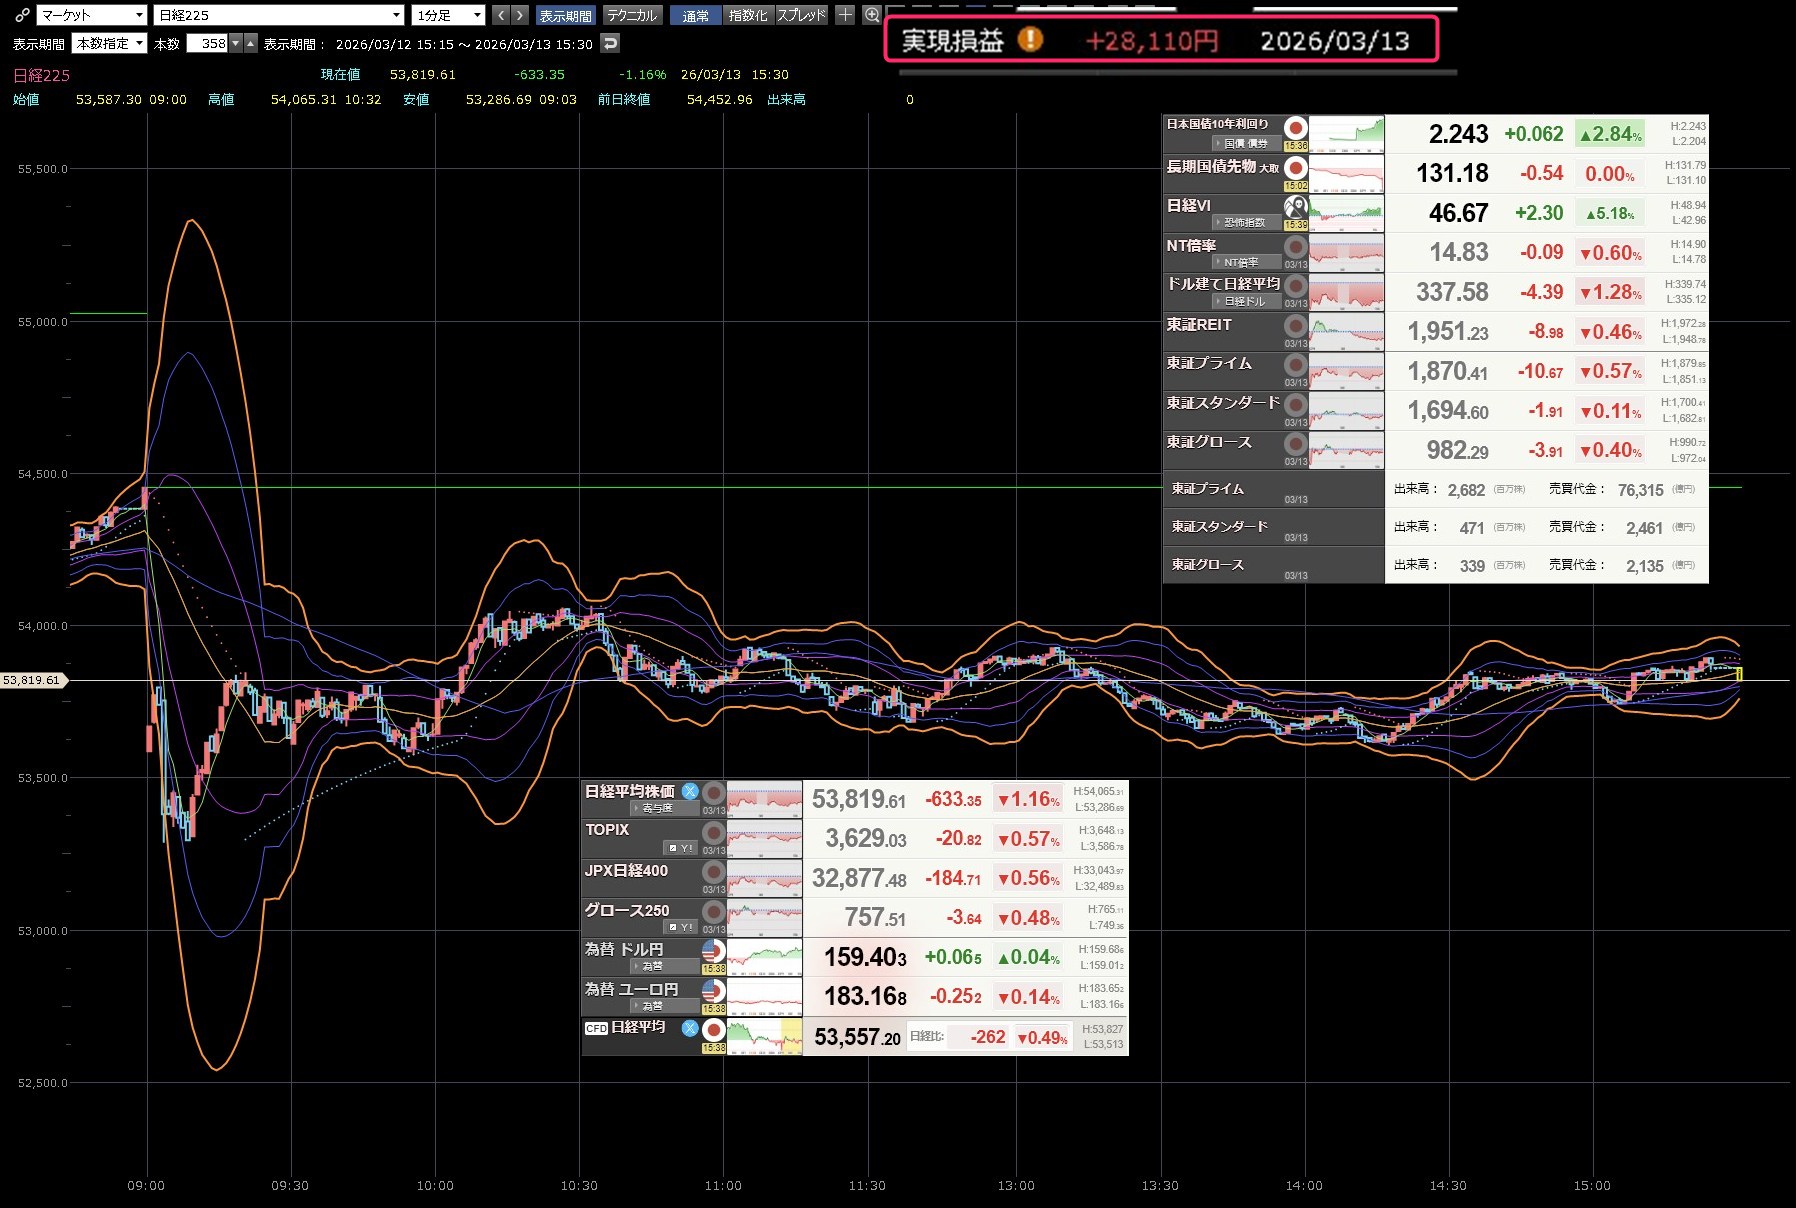Viewport: 1796px width, 1208px height.
Task: Click the zoom magnifier icon
Action: coord(872,15)
